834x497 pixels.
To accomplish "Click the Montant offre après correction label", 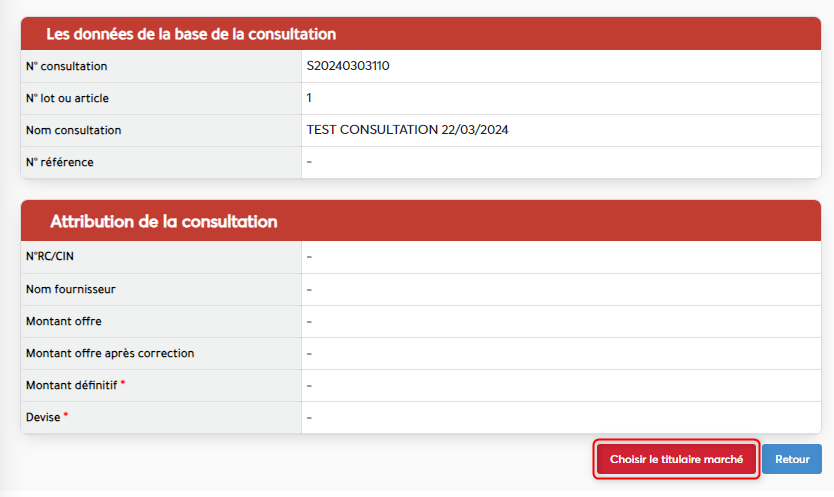I will (x=110, y=353).
